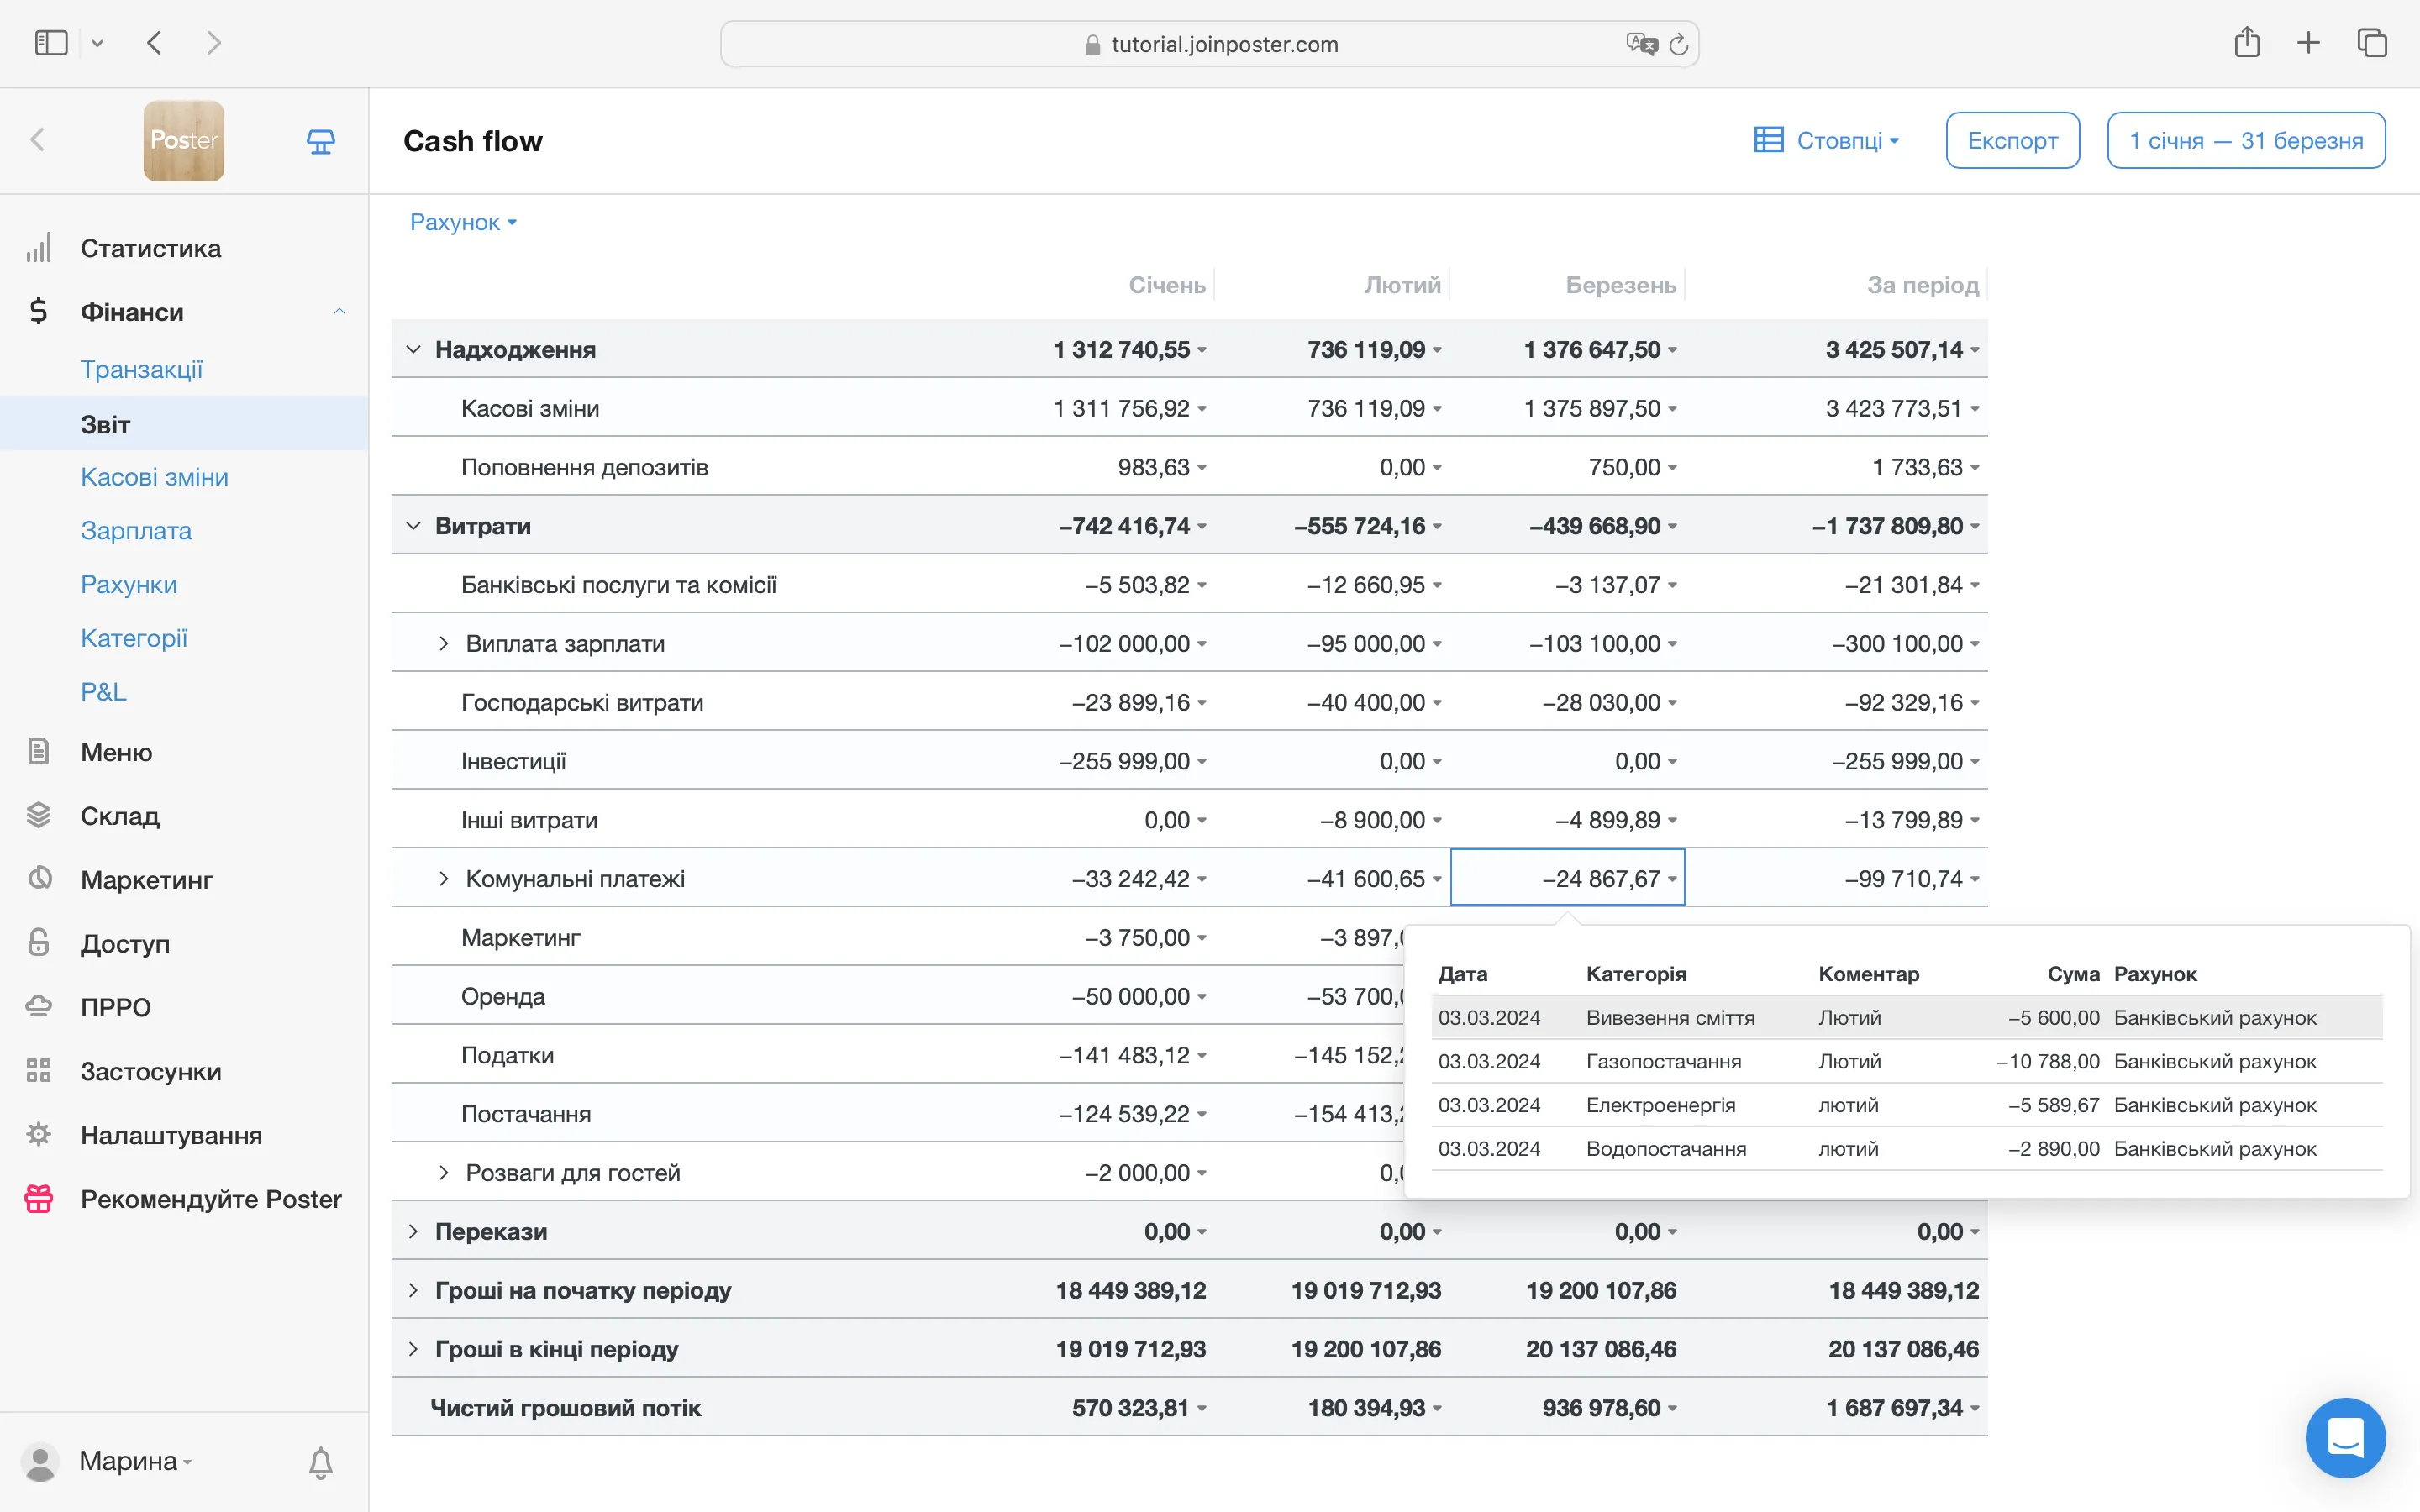Click the POS terminal icon beside the Poster logo

point(320,141)
